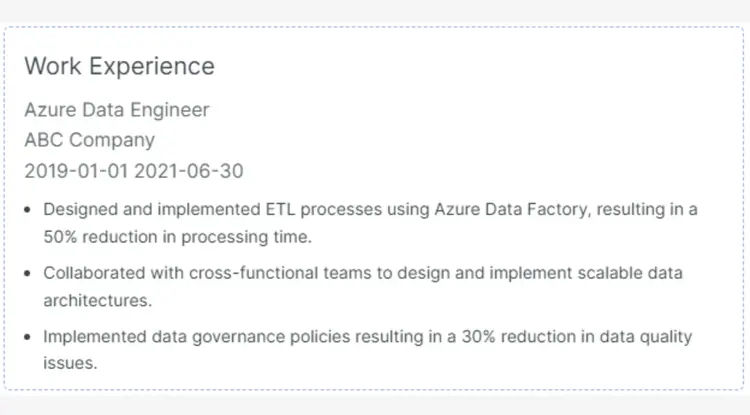Click the end date 2021-06-30
Image resolution: width=750 pixels, height=415 pixels.
tap(190, 171)
